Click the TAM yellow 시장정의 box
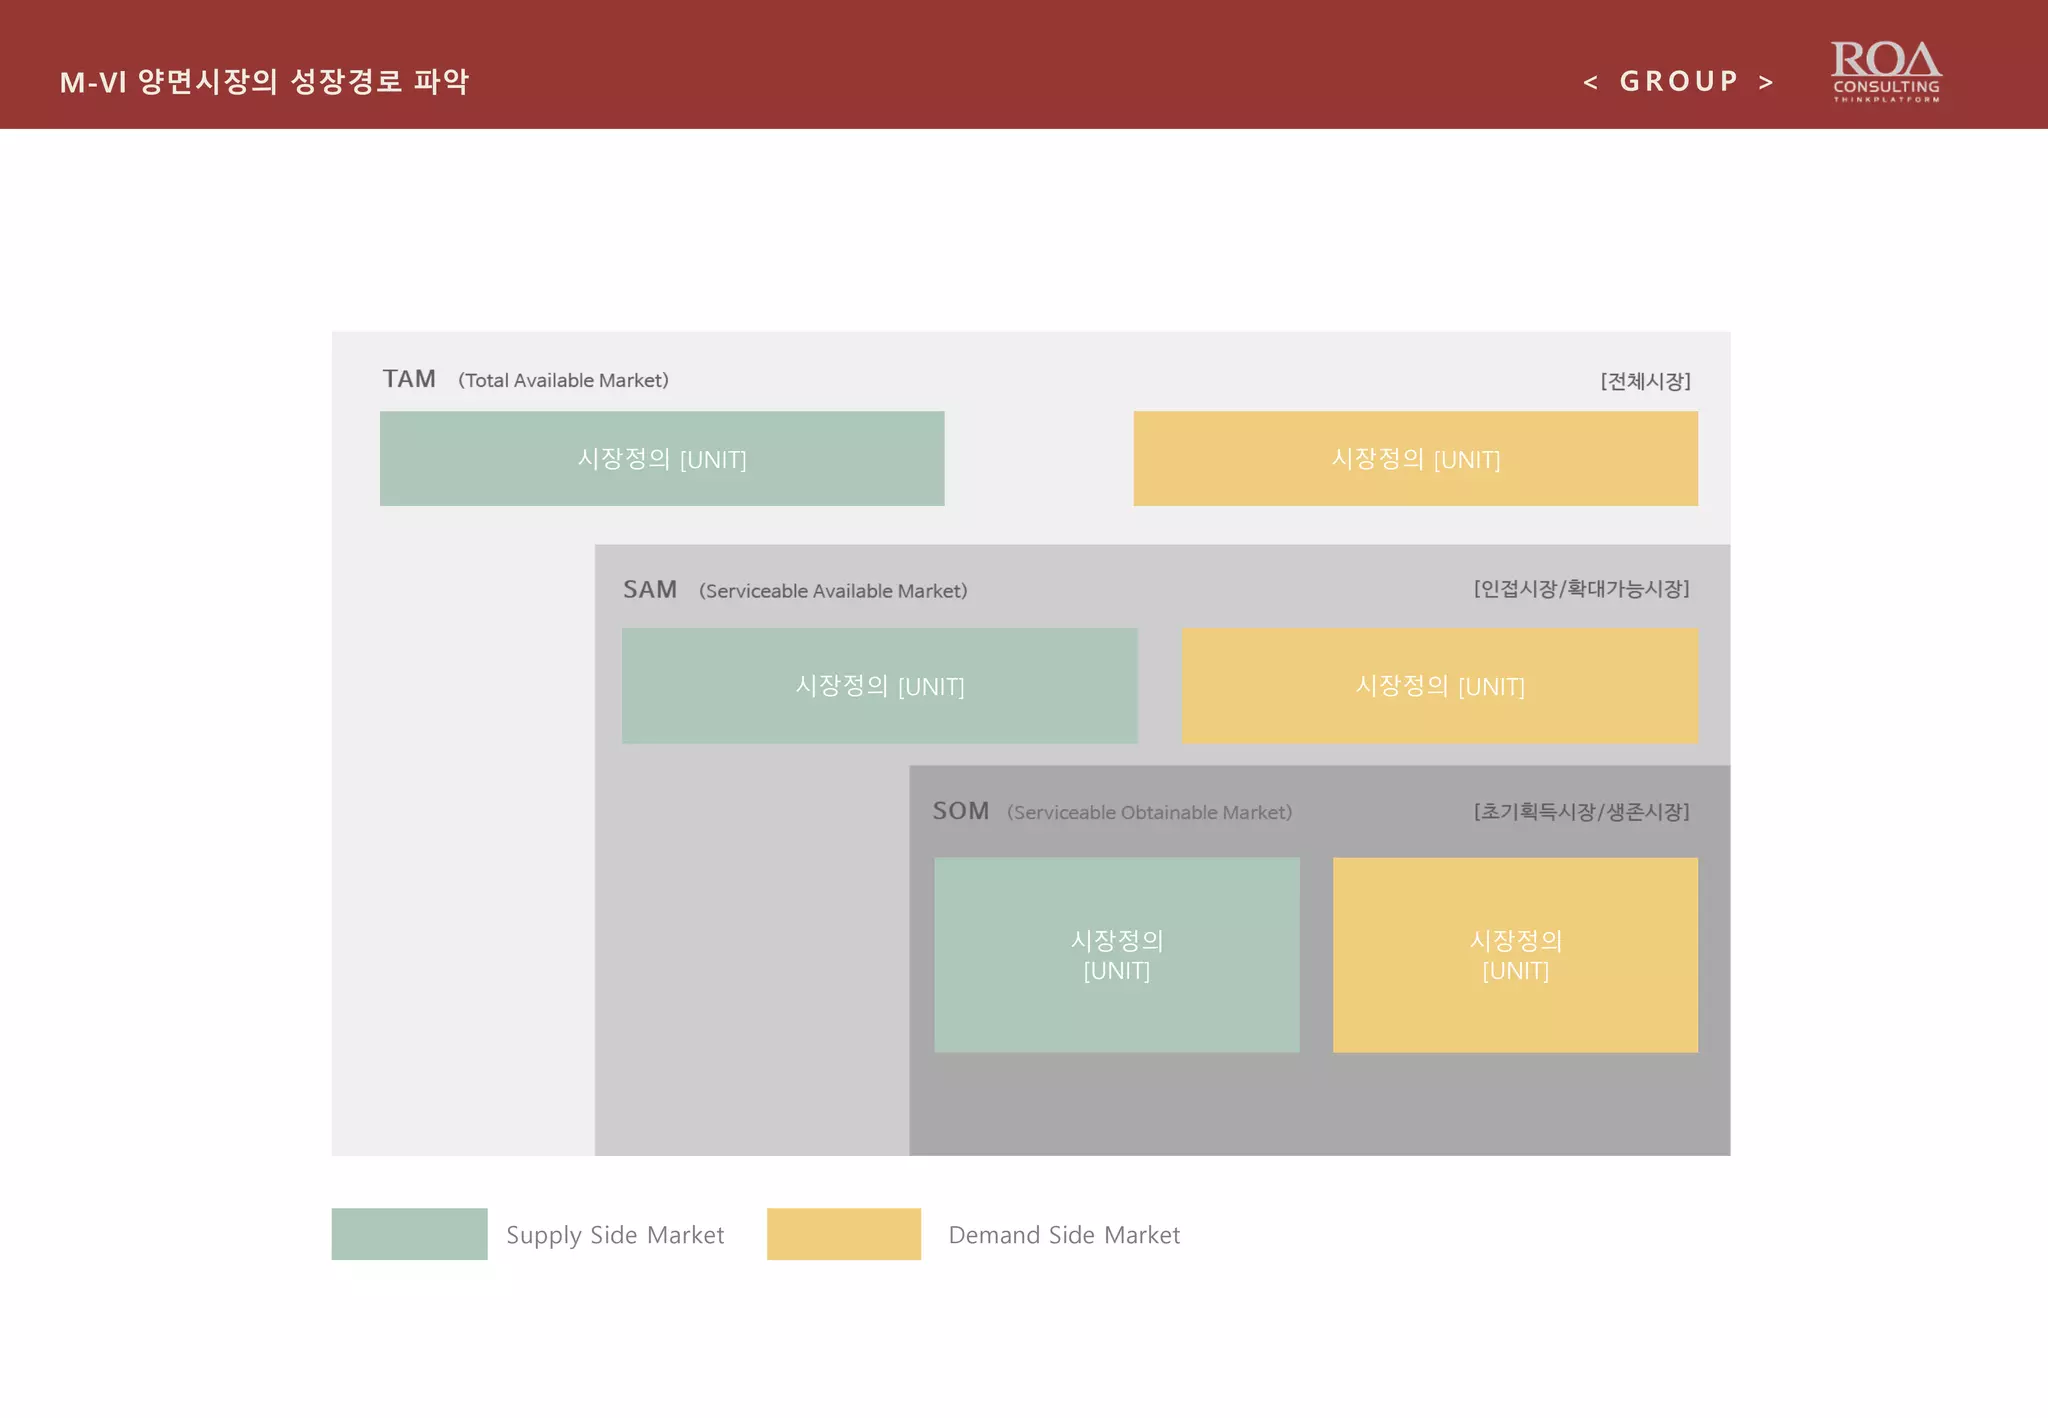 [1415, 458]
